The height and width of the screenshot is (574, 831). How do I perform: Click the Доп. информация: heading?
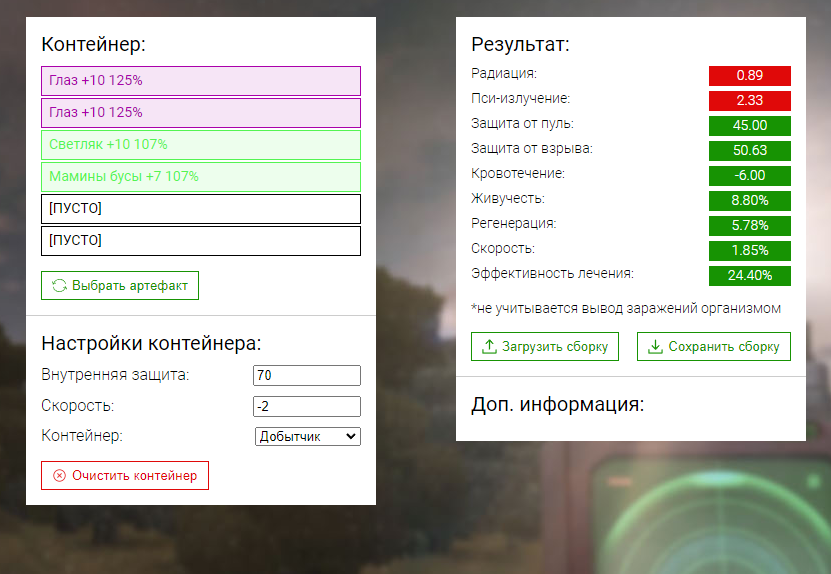[558, 404]
